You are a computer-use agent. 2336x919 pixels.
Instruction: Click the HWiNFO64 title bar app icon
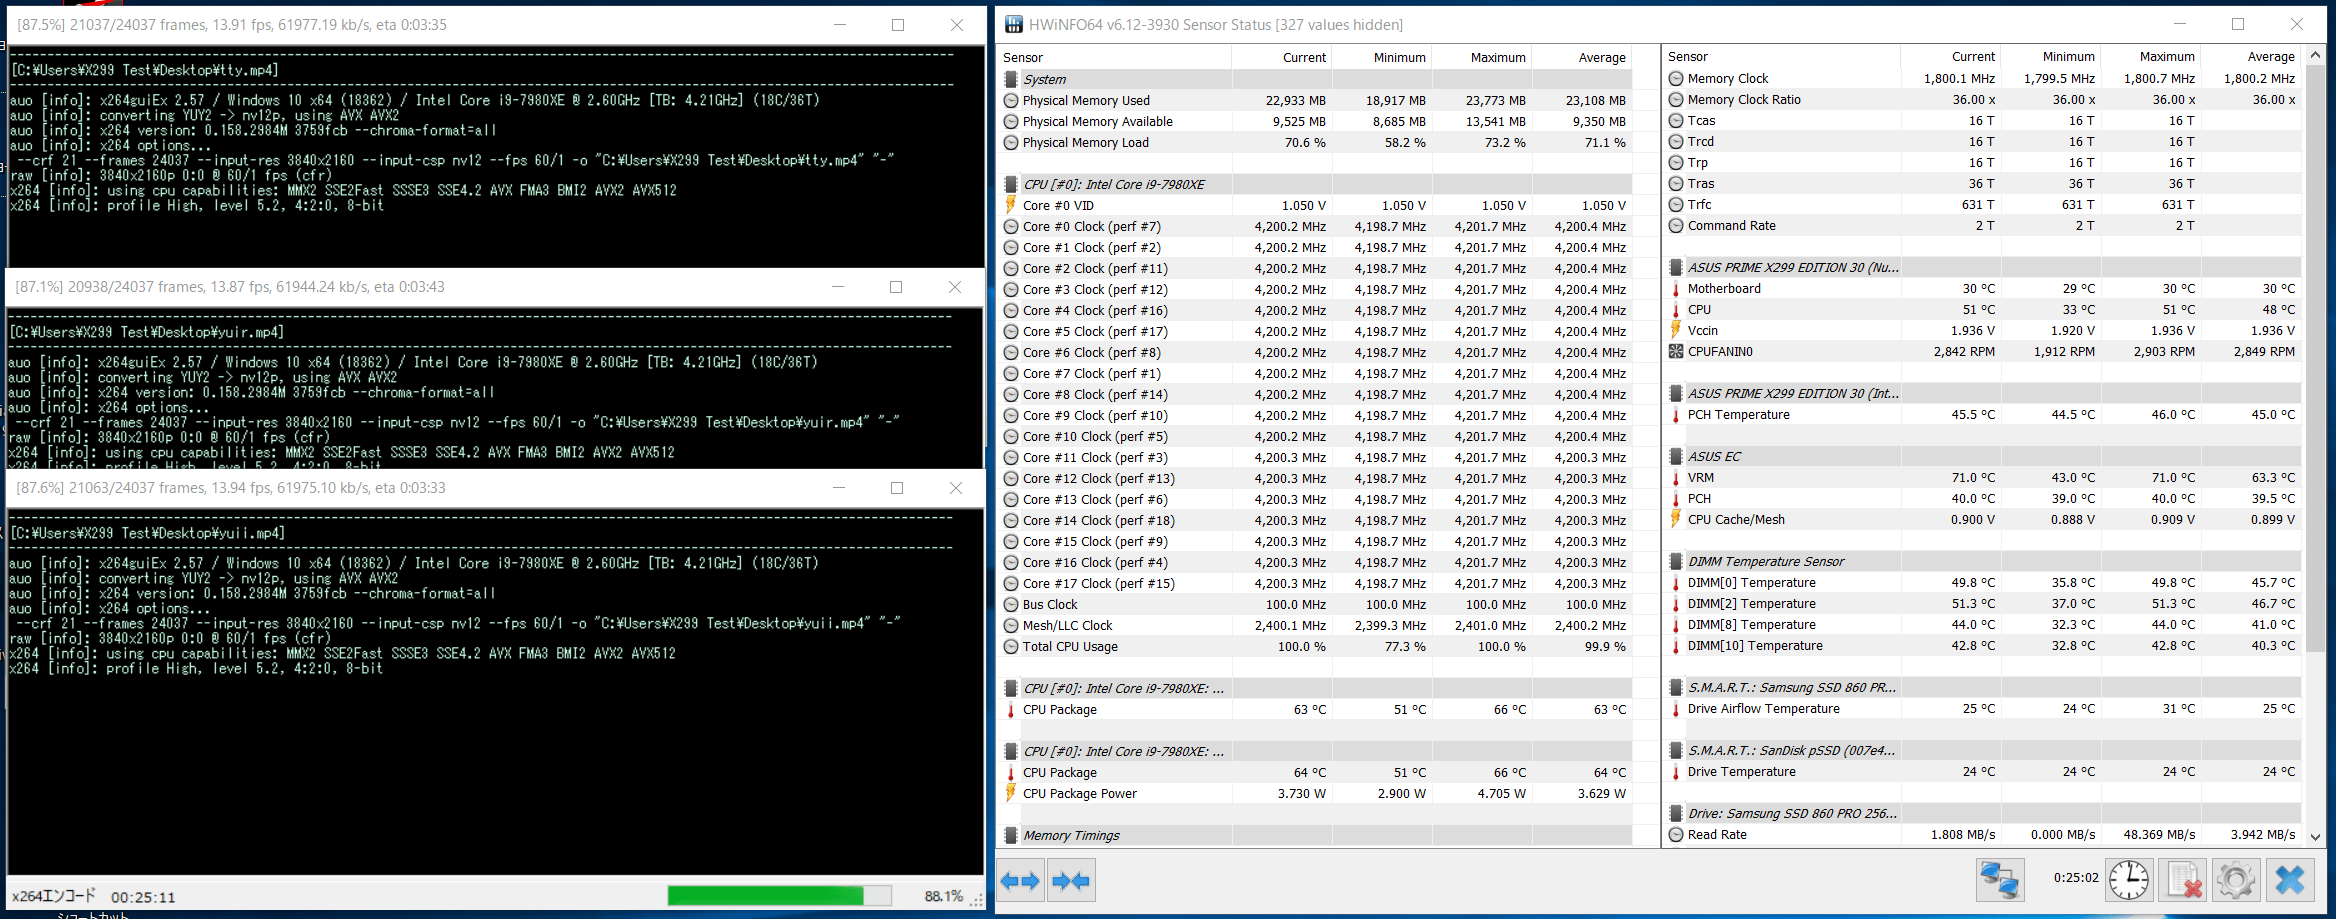pyautogui.click(x=1014, y=24)
